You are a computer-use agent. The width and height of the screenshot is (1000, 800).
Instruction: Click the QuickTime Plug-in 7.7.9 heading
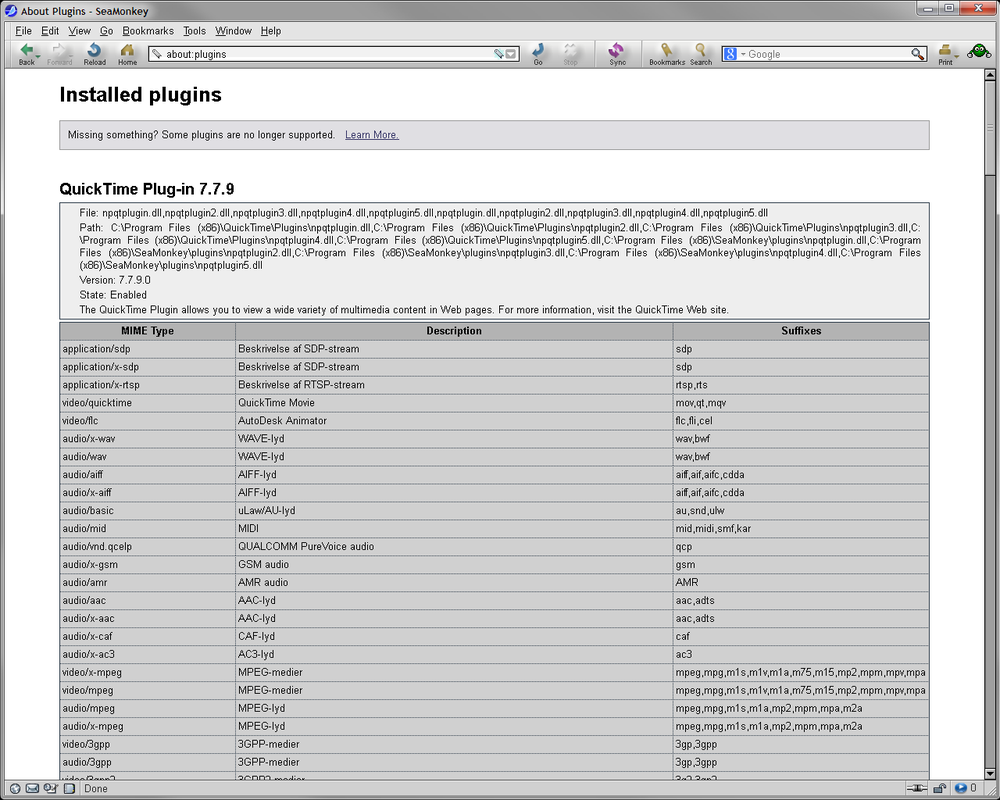pyautogui.click(x=147, y=189)
